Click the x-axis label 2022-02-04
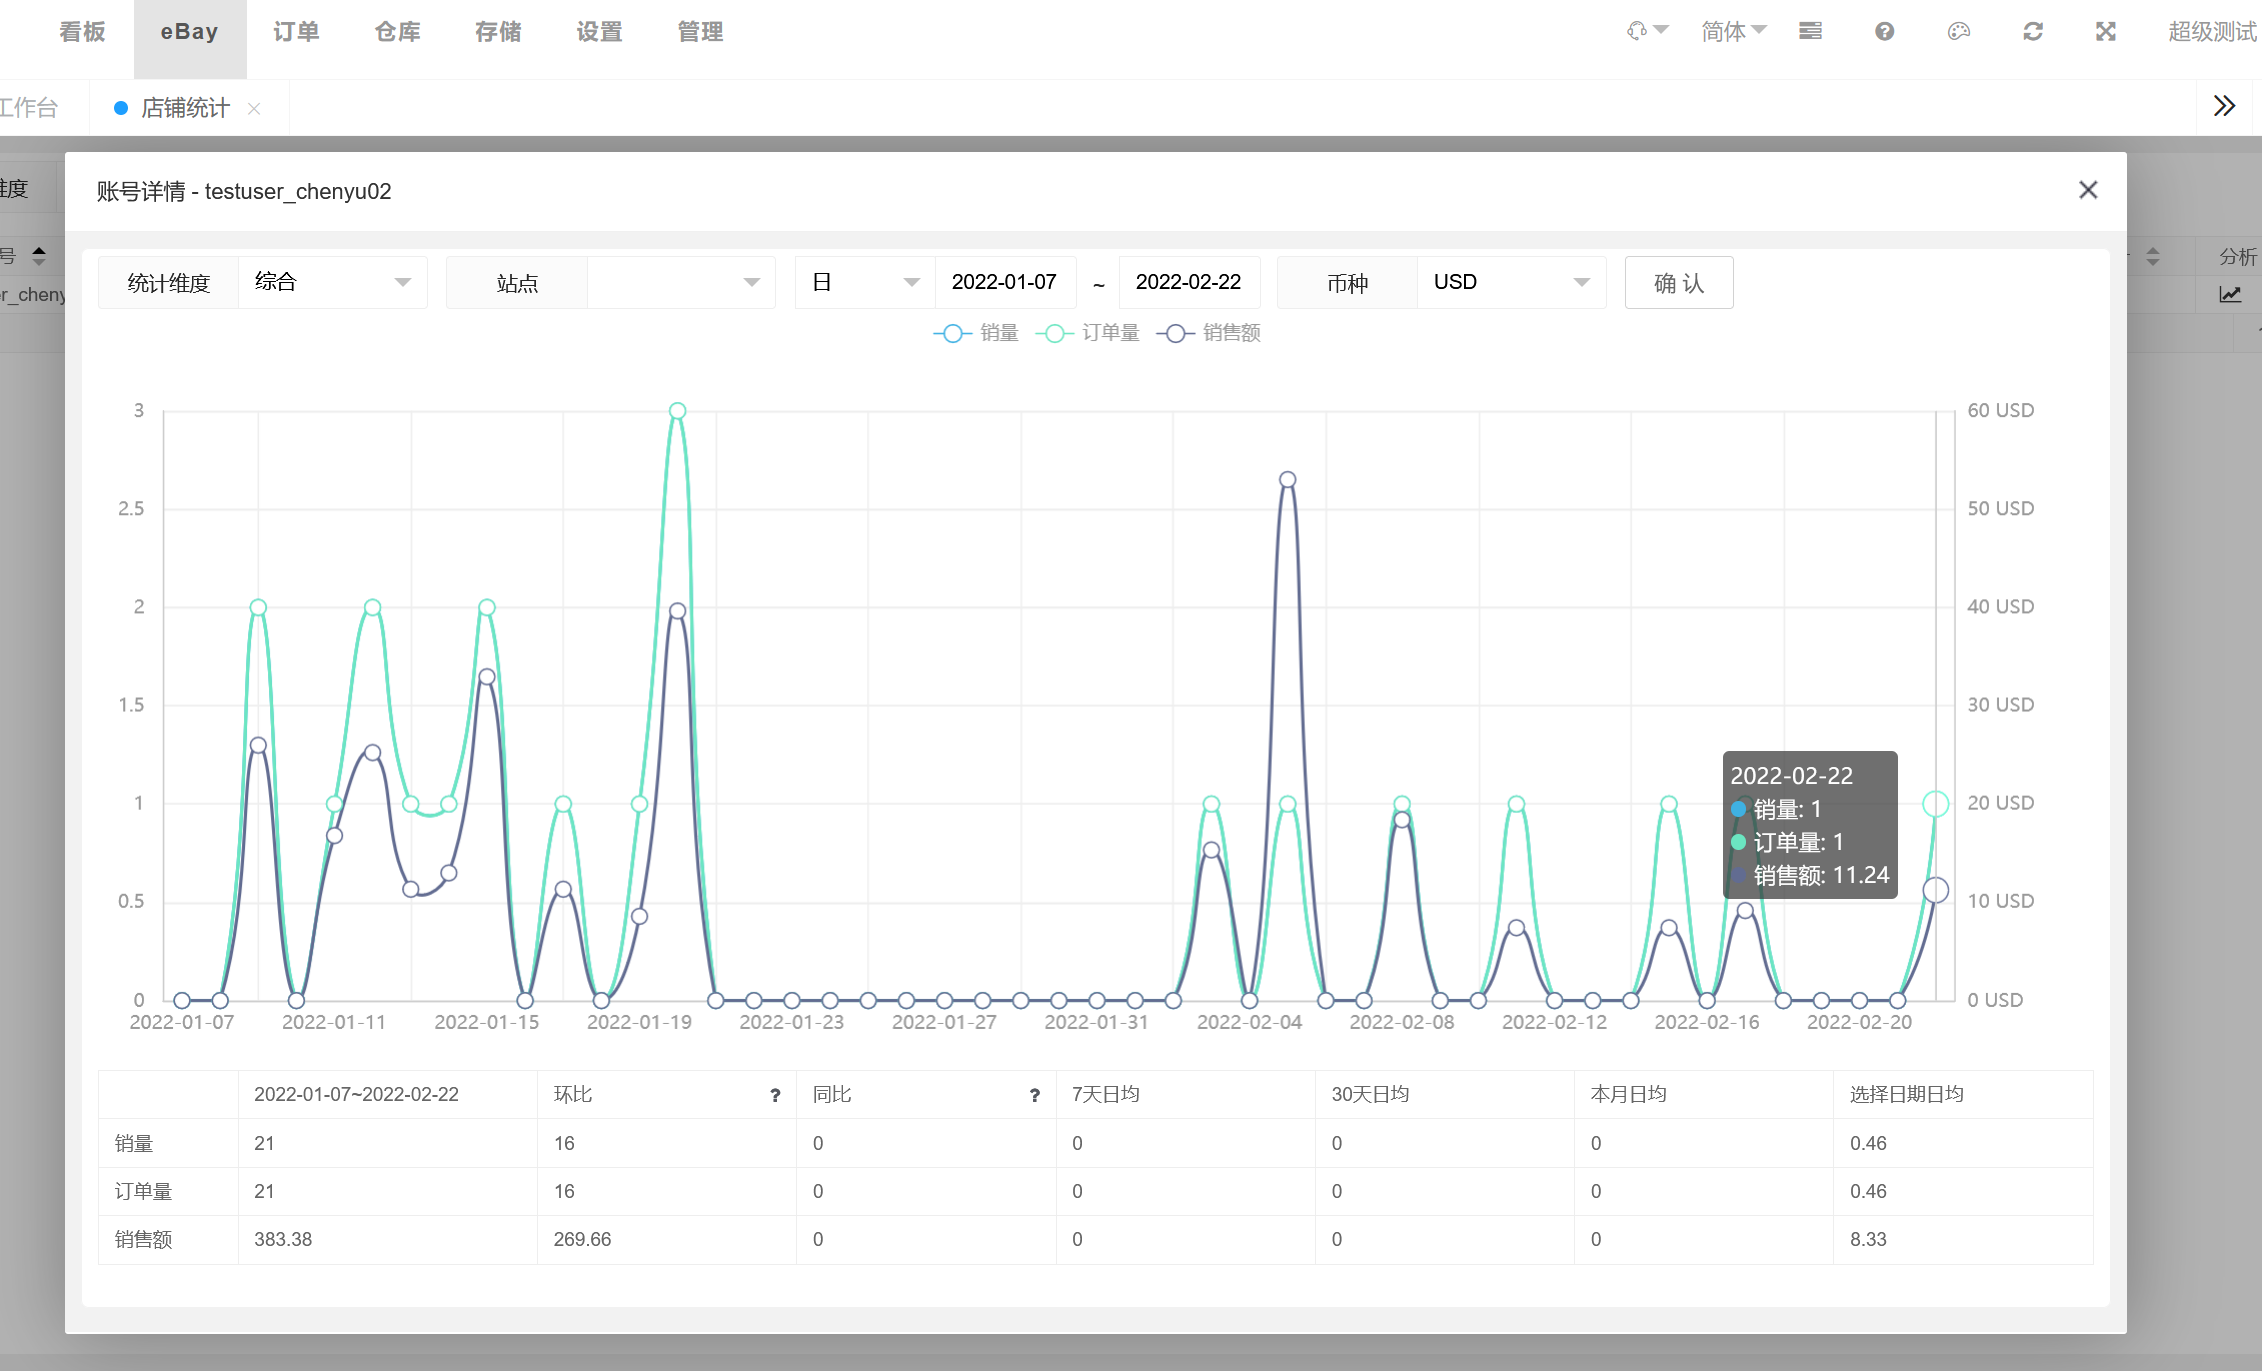Viewport: 2262px width, 1371px height. click(1249, 1022)
